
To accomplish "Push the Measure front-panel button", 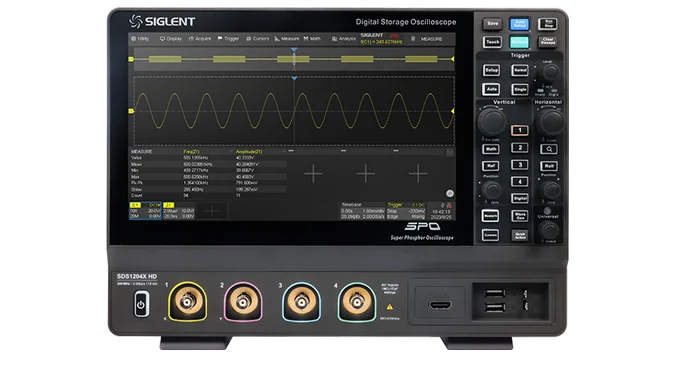I will [x=490, y=216].
